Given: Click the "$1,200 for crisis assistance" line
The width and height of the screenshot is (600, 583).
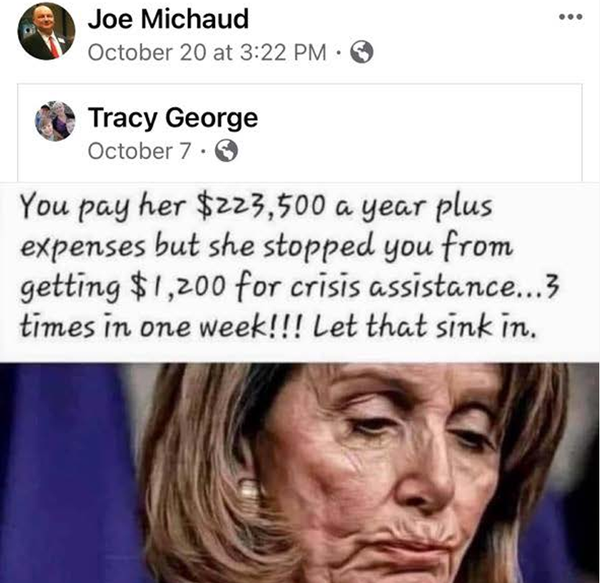Looking at the screenshot, I should (x=289, y=287).
